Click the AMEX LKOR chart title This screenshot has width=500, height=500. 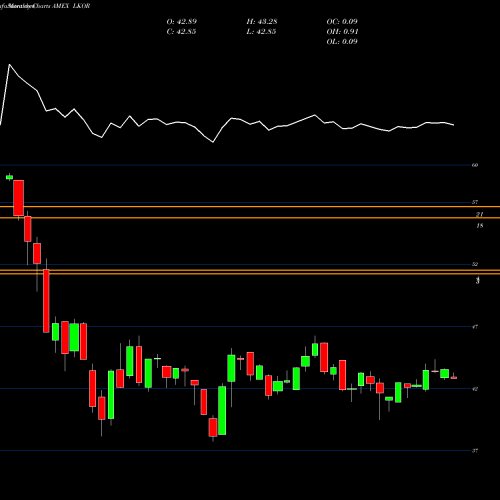(x=71, y=6)
